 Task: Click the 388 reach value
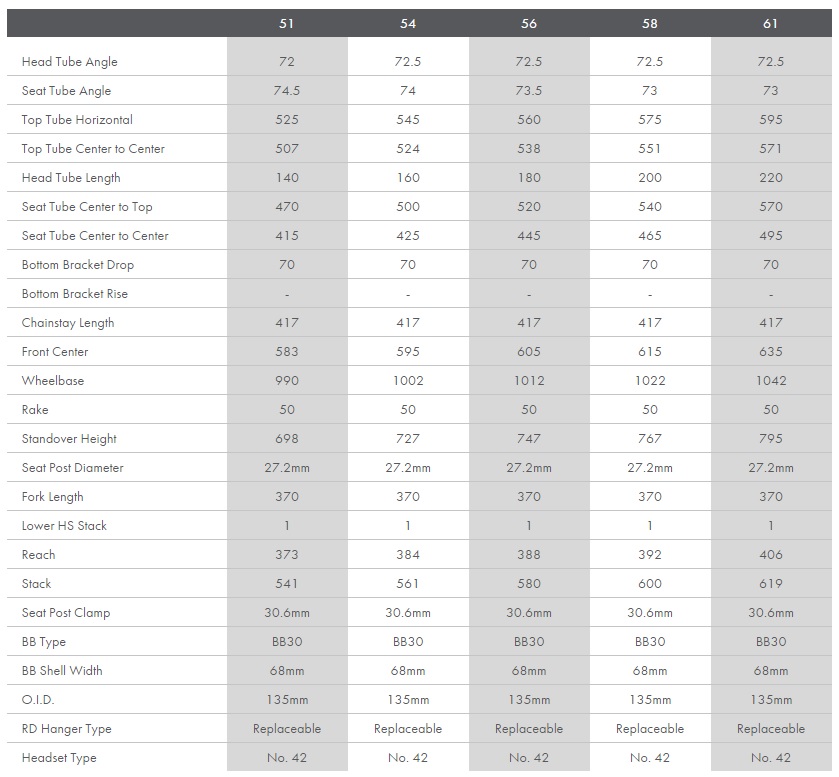(x=529, y=555)
